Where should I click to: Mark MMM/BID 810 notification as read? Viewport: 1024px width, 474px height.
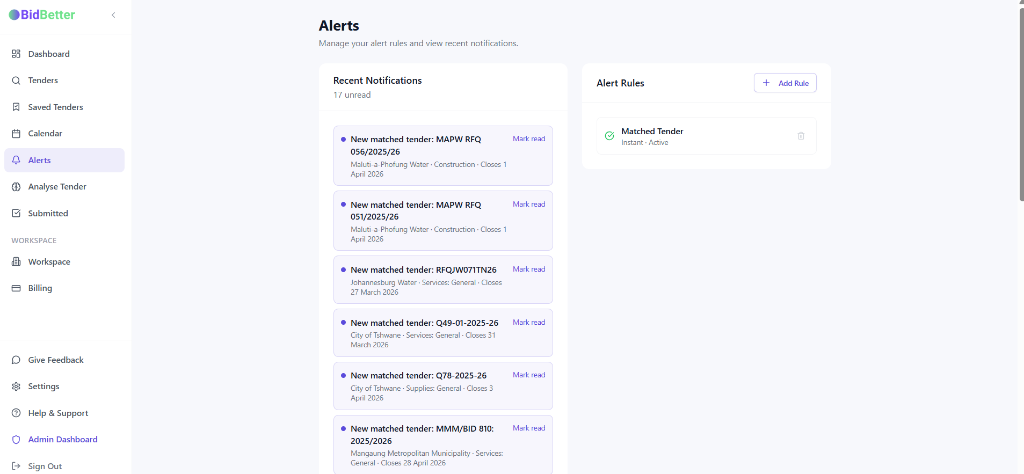pos(528,428)
